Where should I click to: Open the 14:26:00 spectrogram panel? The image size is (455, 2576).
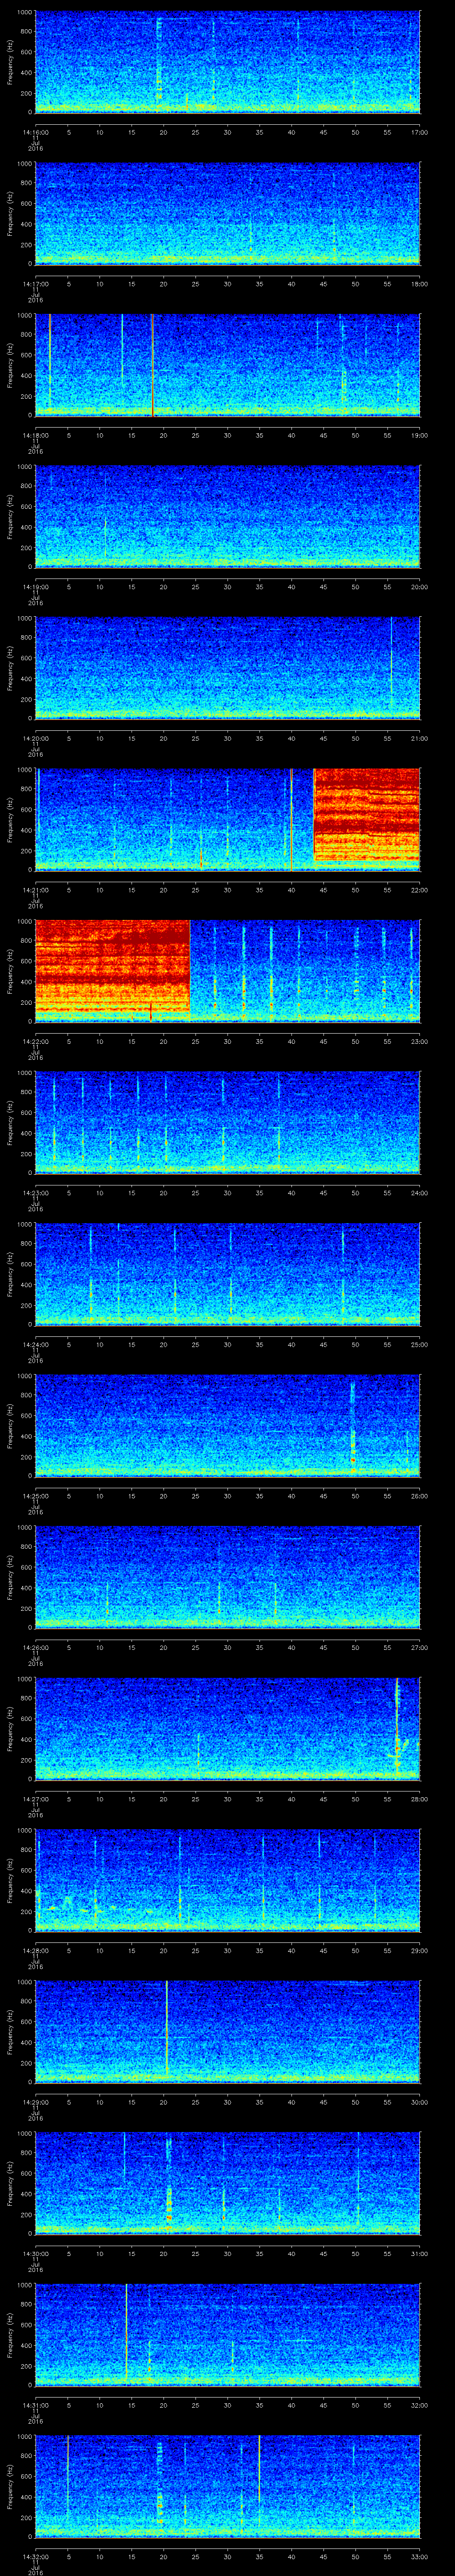pyautogui.click(x=227, y=1577)
